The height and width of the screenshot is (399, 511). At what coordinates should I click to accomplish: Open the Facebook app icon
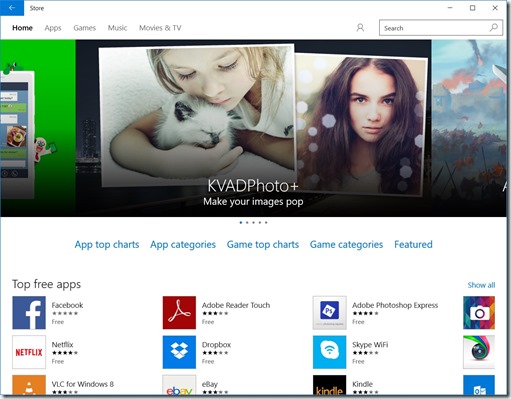29,313
